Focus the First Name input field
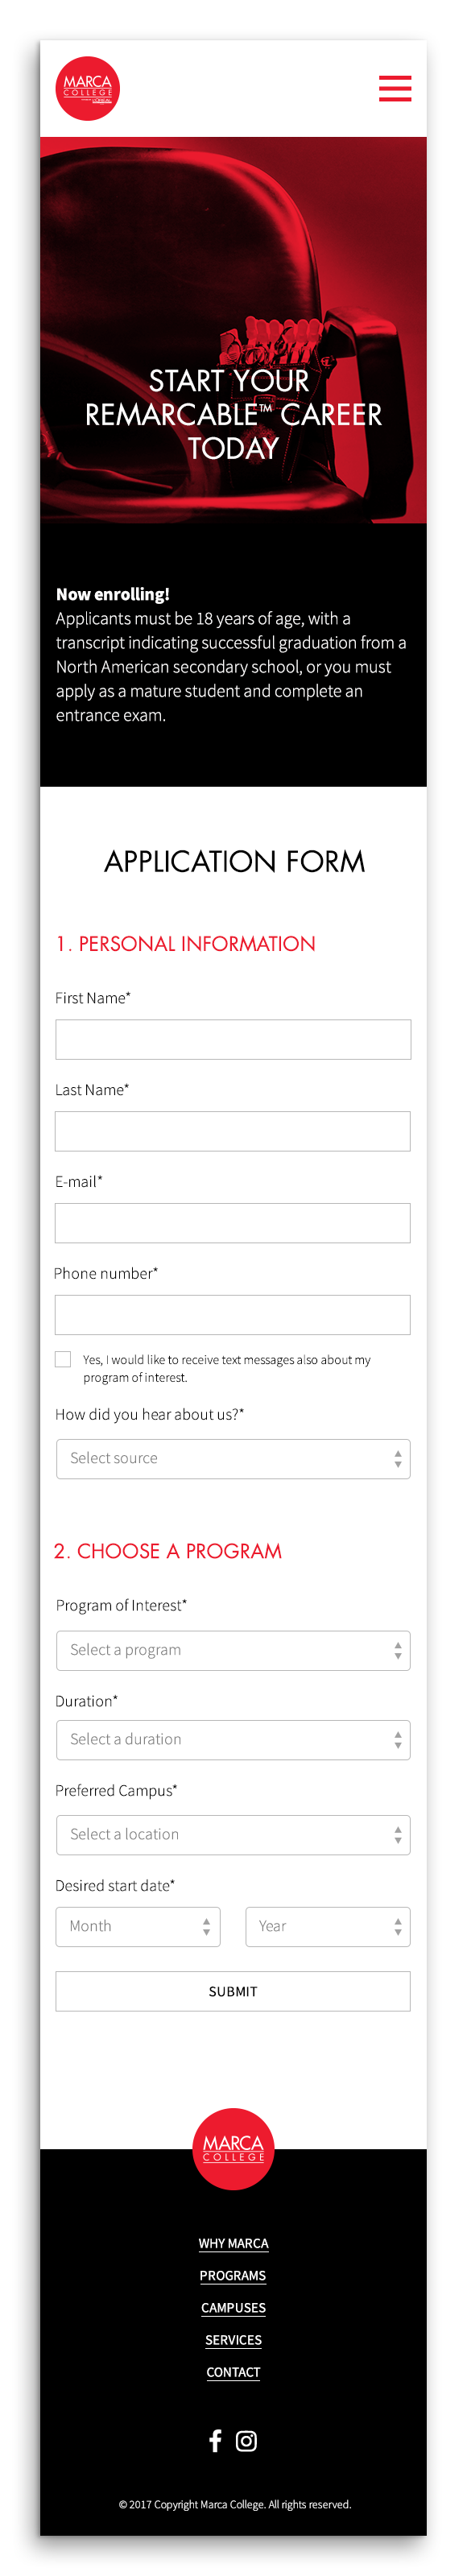This screenshot has height=2576, width=467. [x=233, y=1039]
